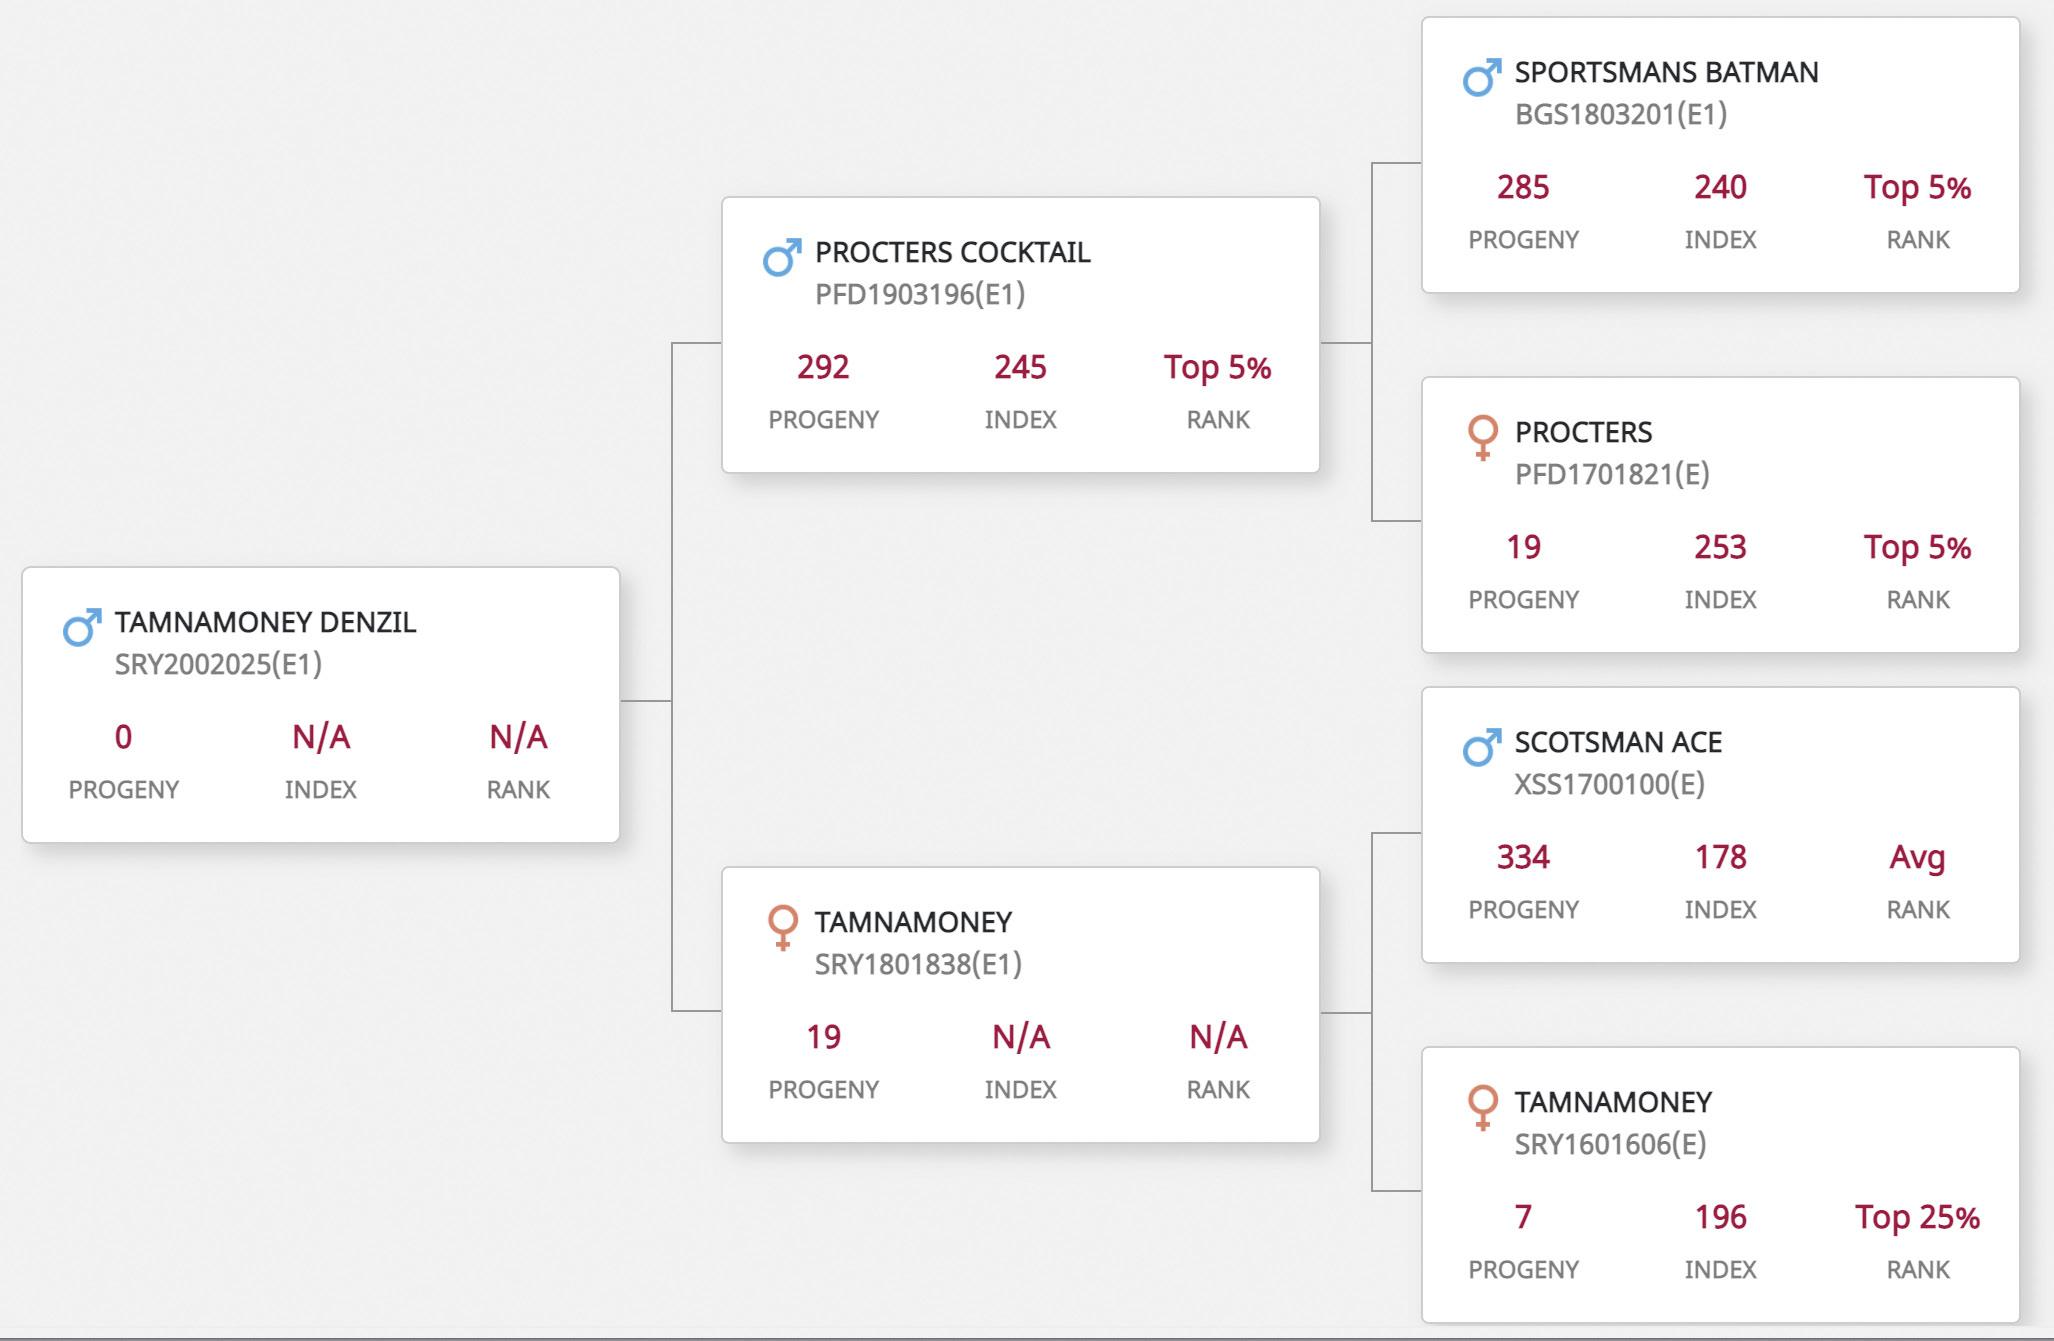
Task: Click the index value 240 on SPORTSMANS BATMAN
Action: pyautogui.click(x=1720, y=187)
